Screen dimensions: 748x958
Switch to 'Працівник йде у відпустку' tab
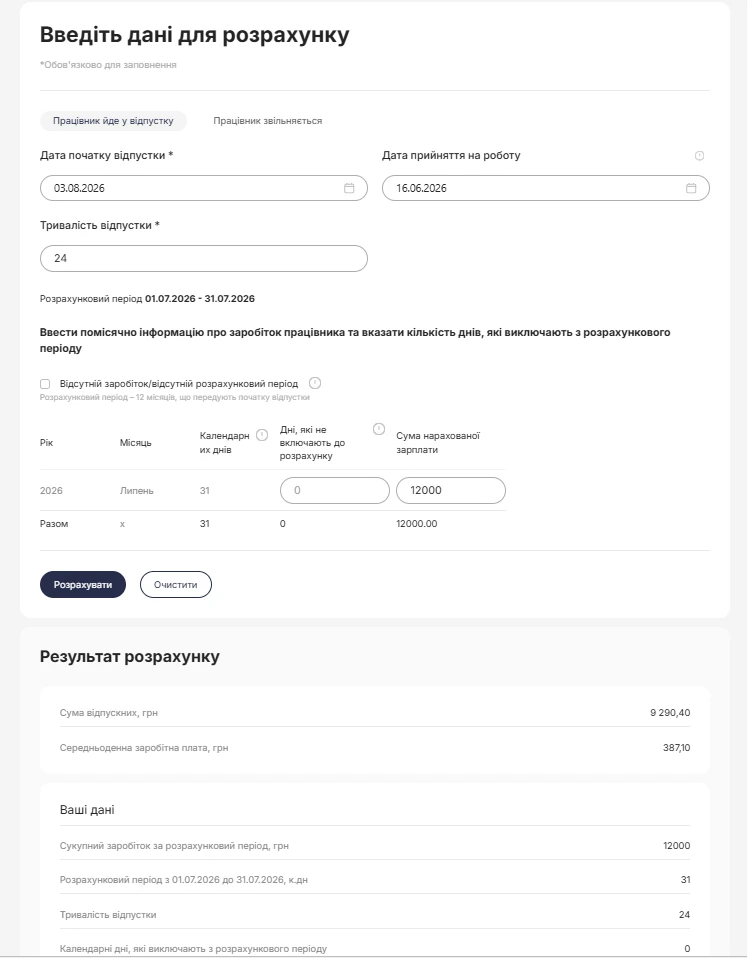click(113, 121)
